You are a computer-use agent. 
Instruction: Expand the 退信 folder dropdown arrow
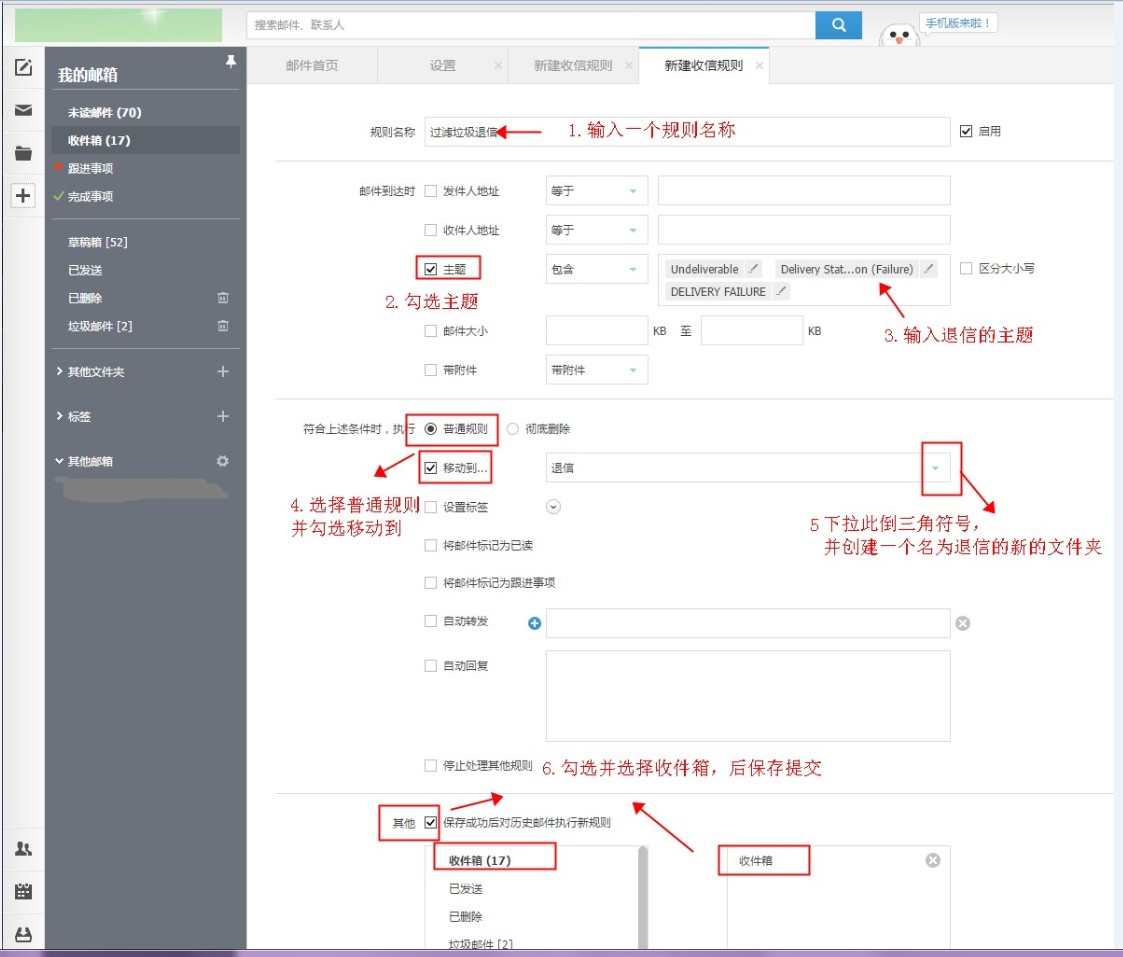[935, 468]
